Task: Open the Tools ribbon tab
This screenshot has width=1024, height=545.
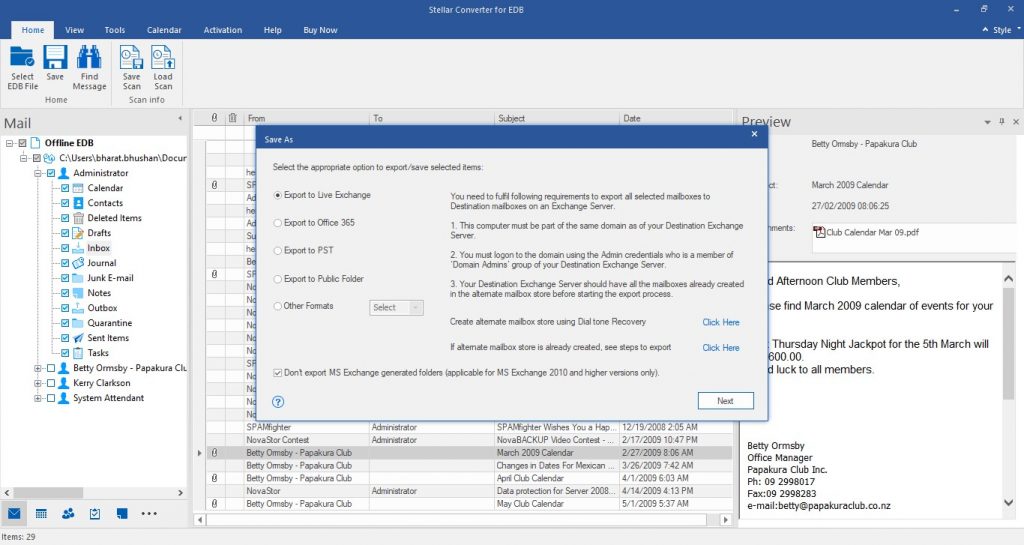Action: pos(115,30)
